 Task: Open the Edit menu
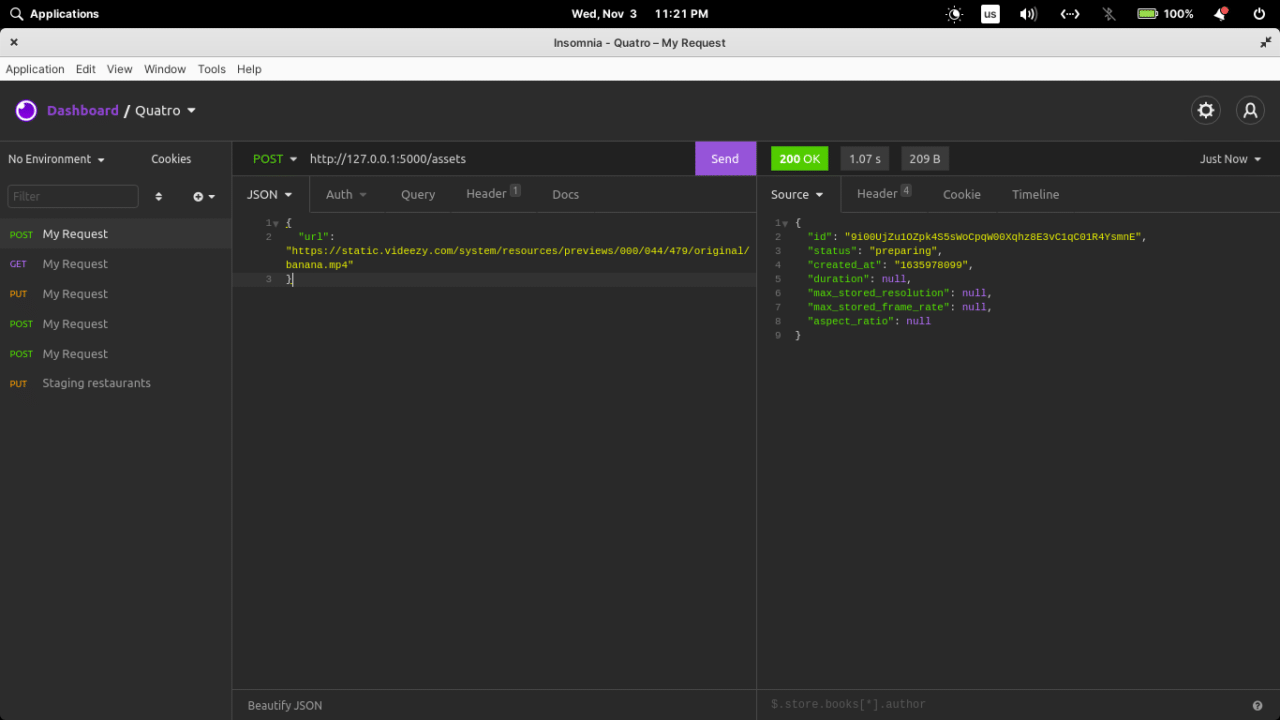point(86,69)
